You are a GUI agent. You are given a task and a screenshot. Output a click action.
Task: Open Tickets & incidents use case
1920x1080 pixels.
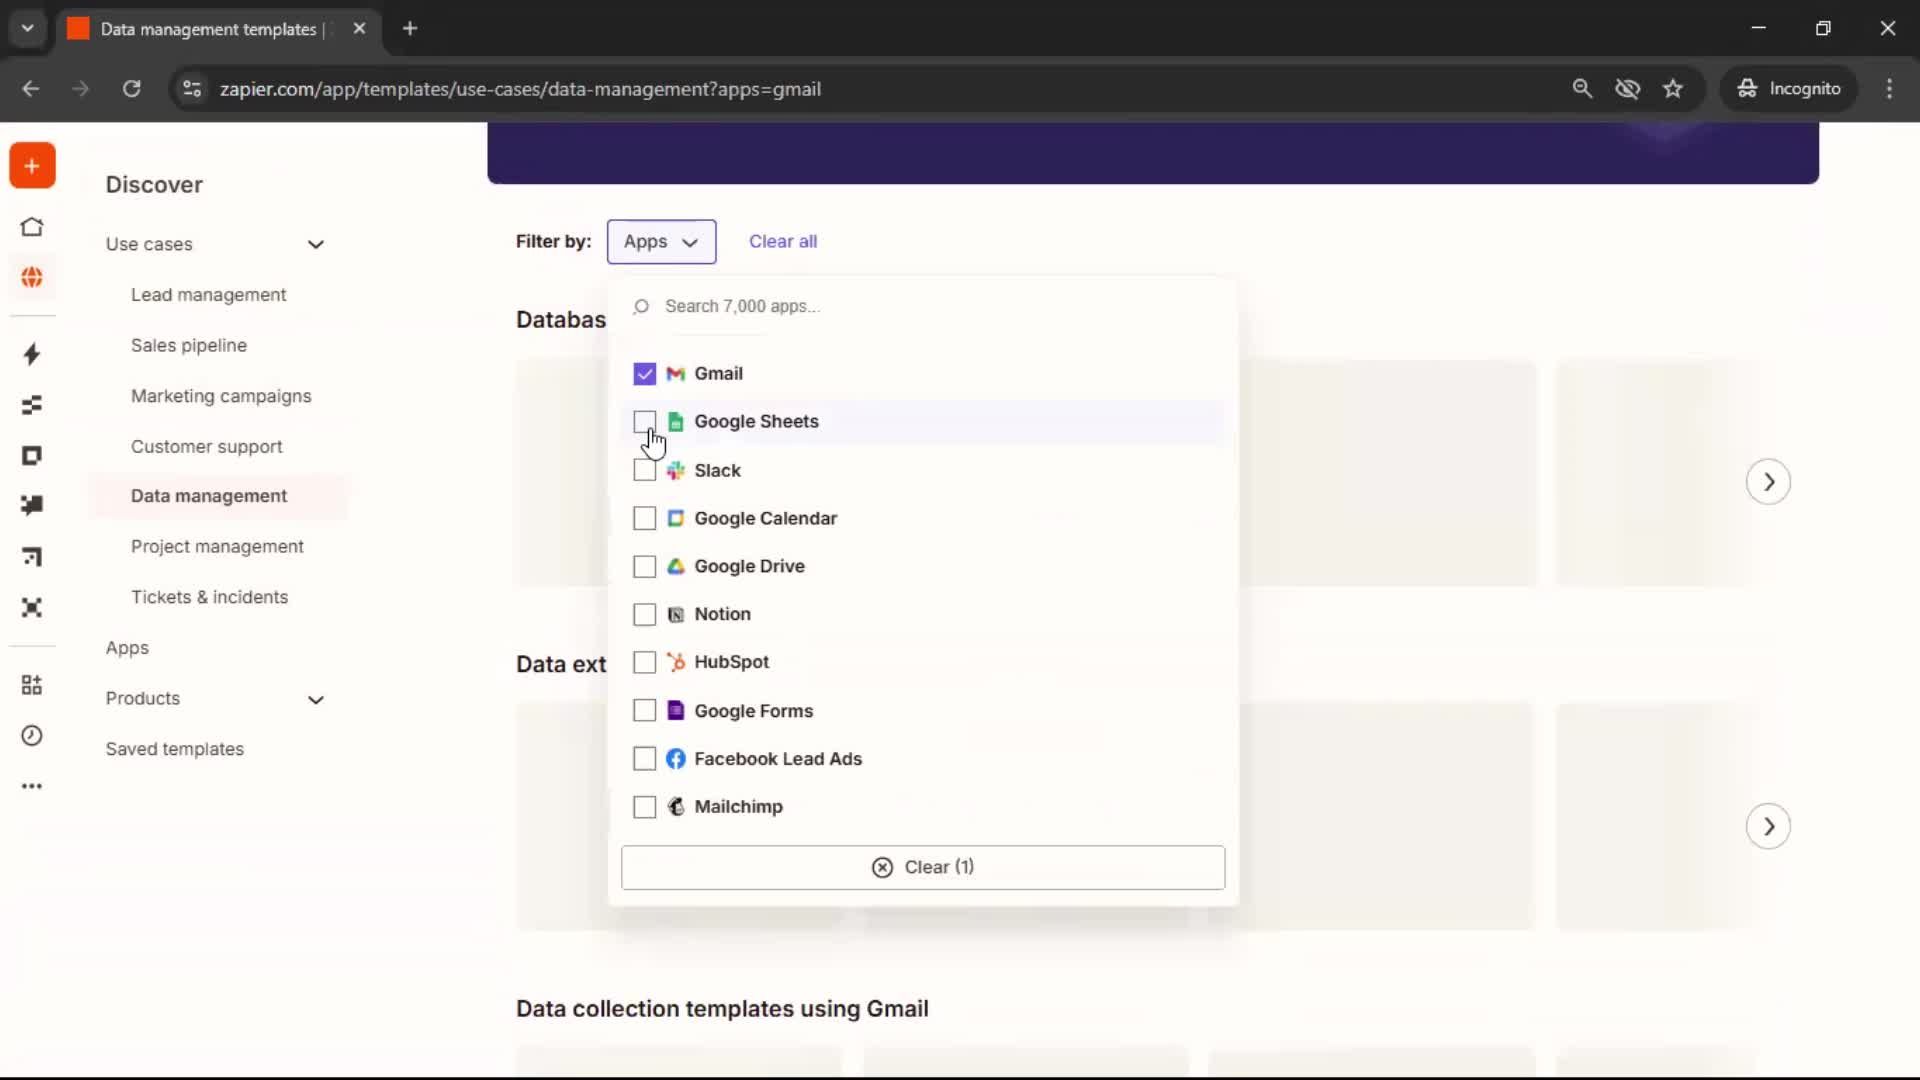209,597
